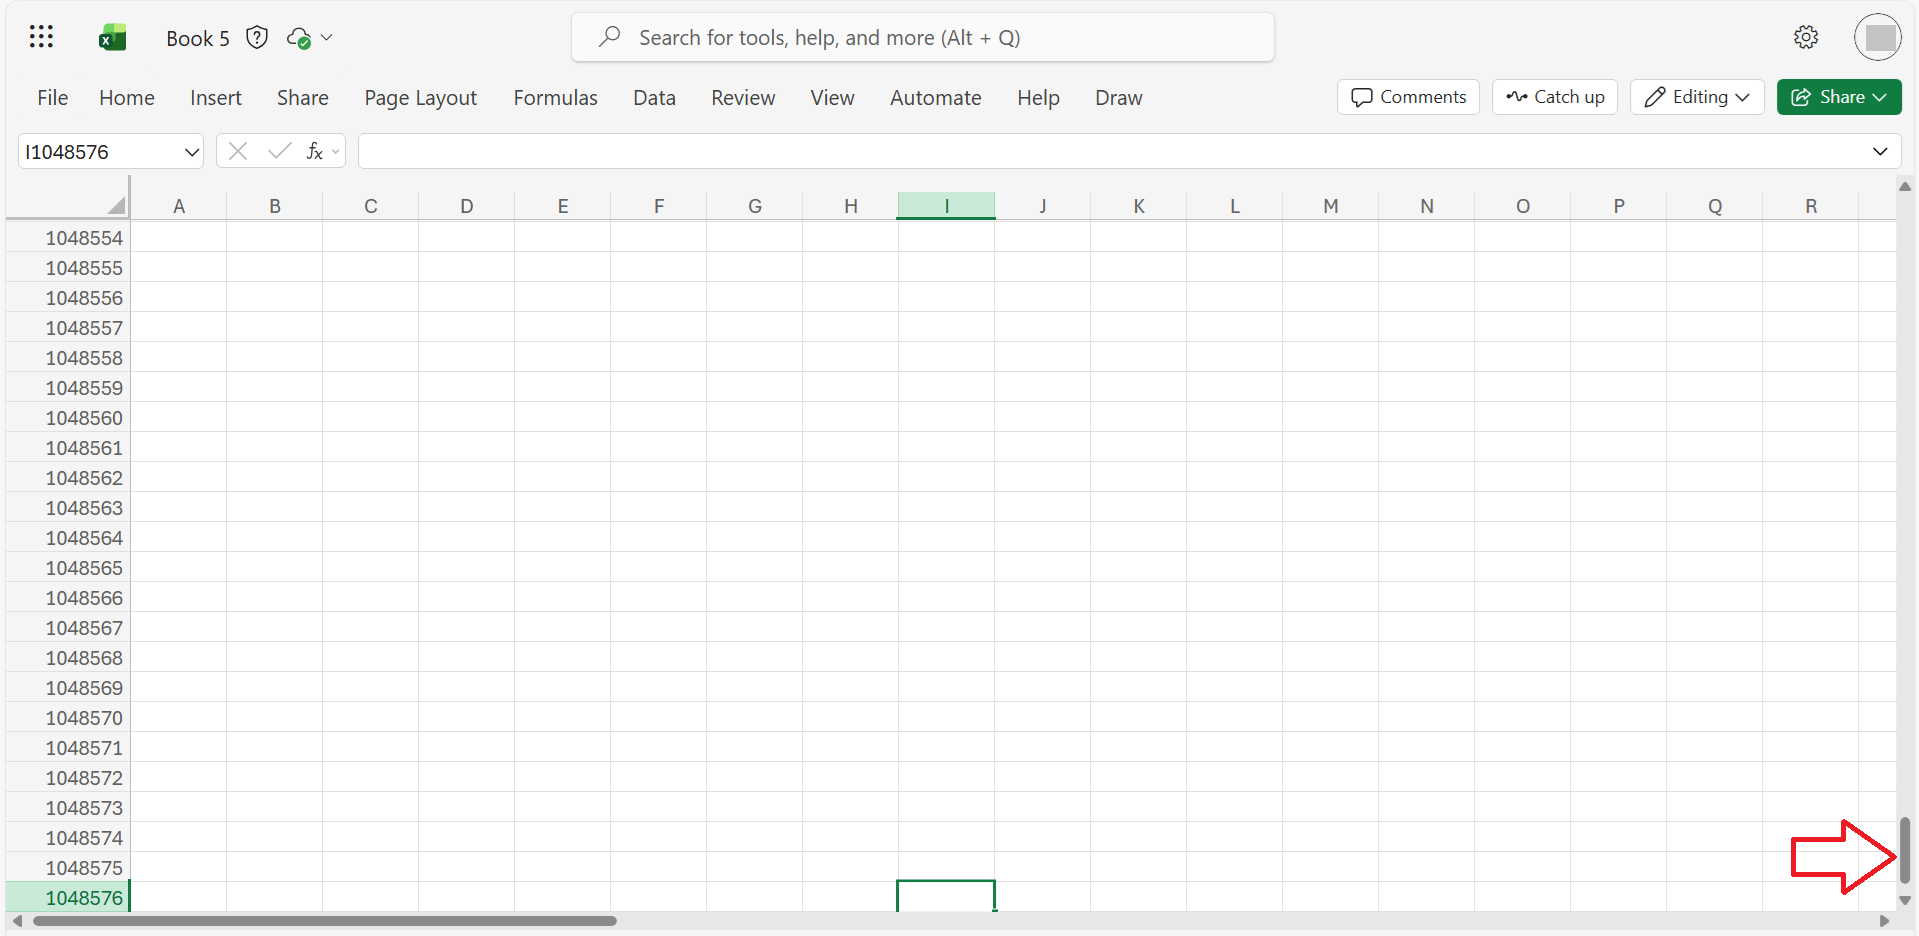Expand the chevron next to the save status

(x=326, y=38)
